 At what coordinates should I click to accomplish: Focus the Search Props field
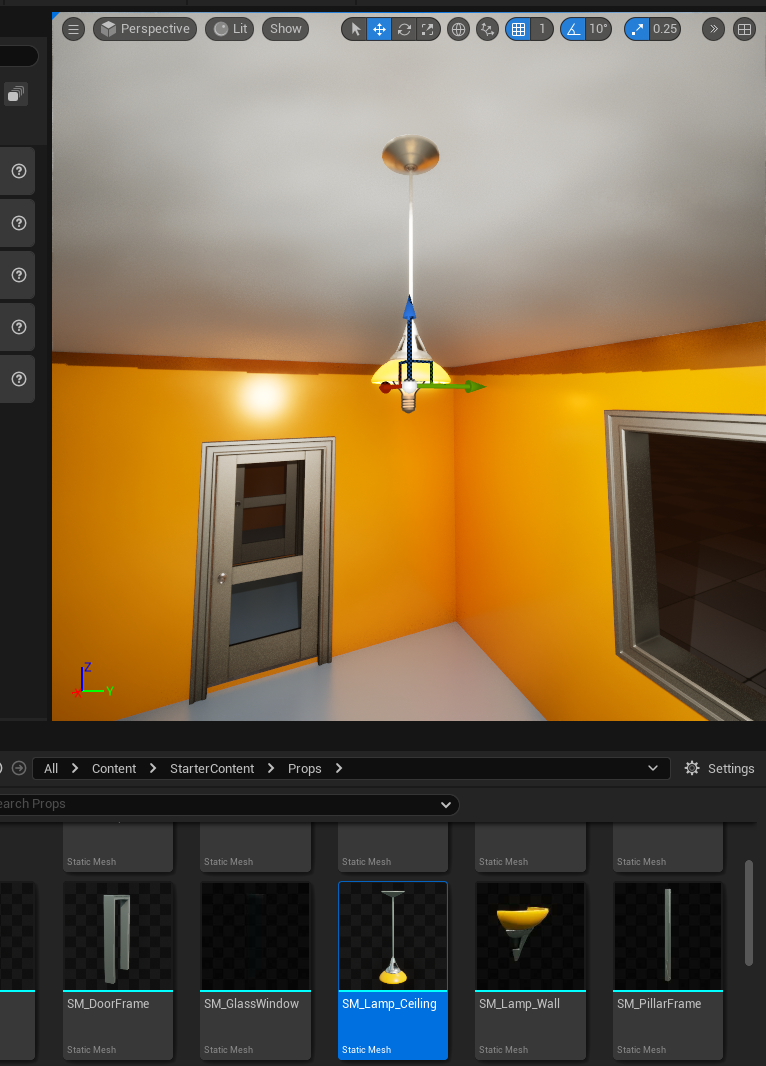[x=217, y=804]
